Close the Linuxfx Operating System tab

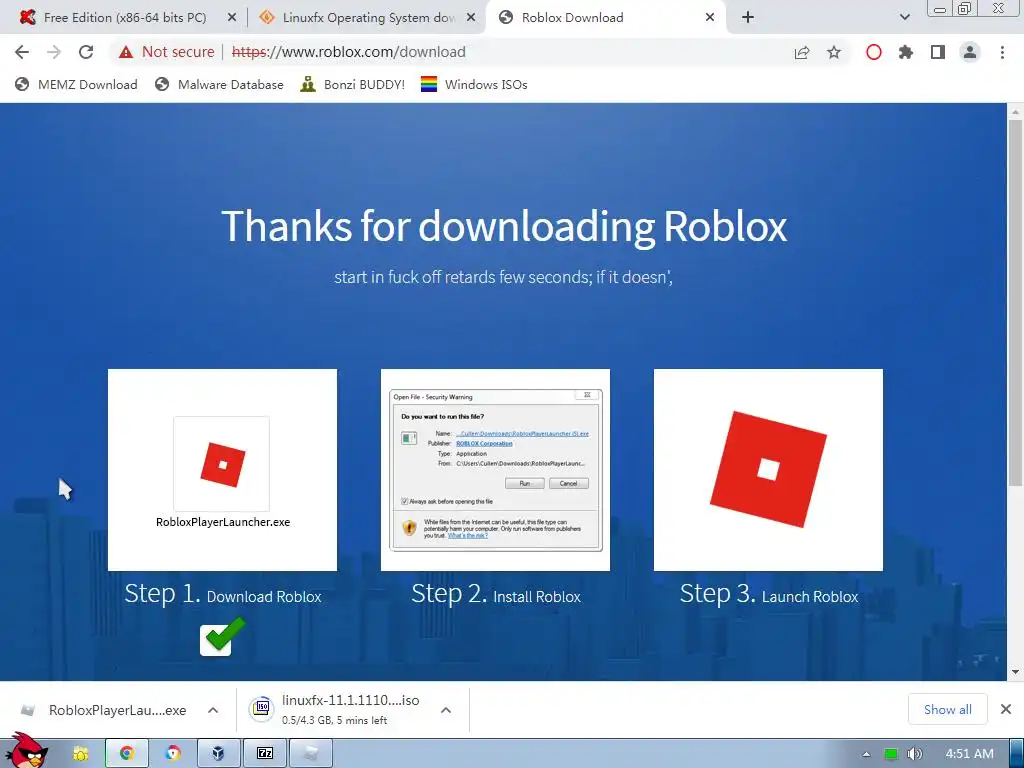(x=471, y=18)
